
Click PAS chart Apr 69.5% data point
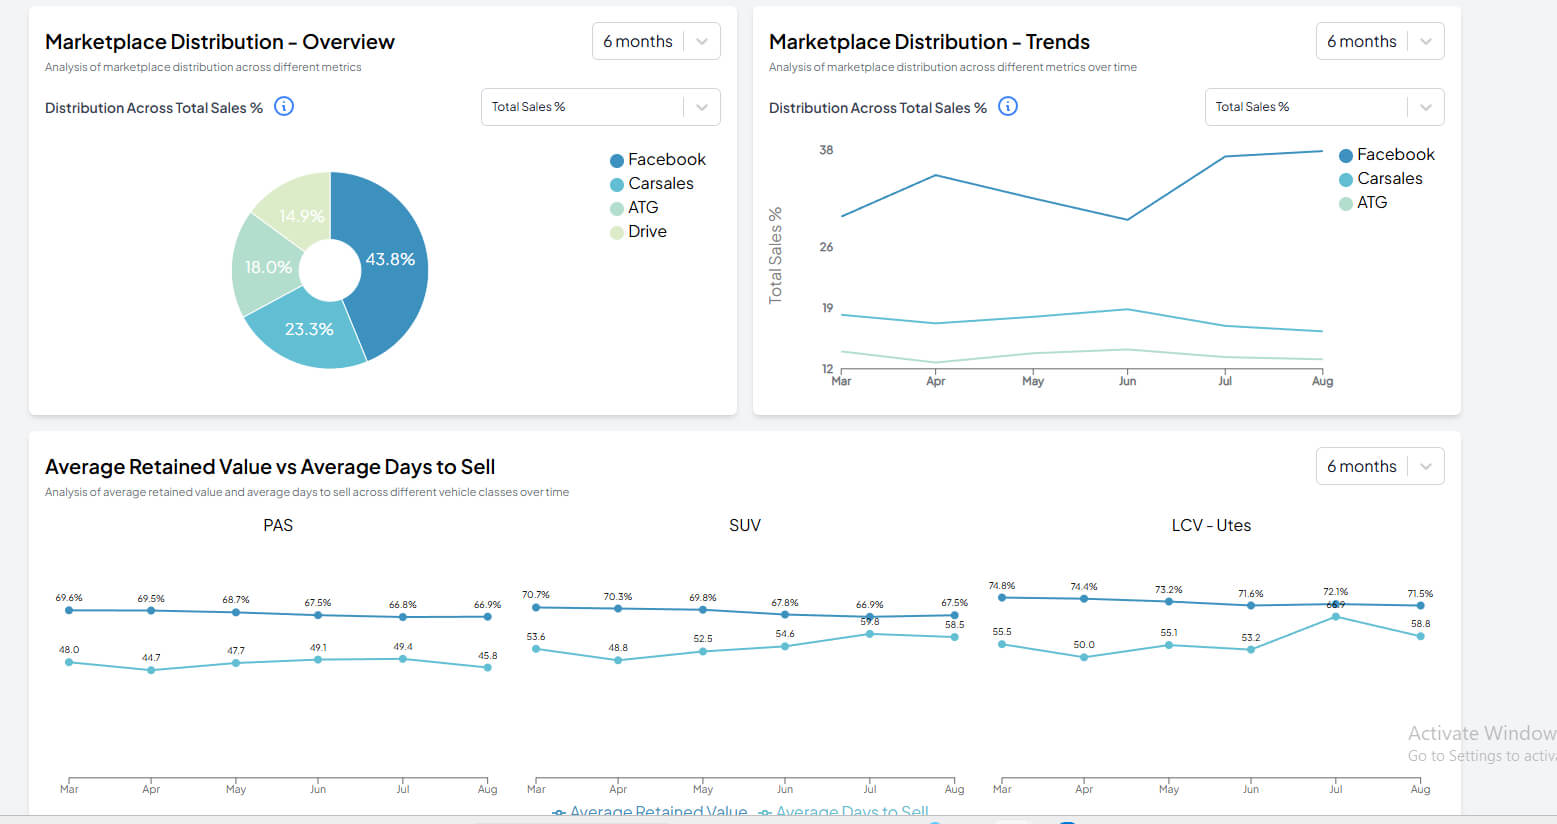(151, 610)
